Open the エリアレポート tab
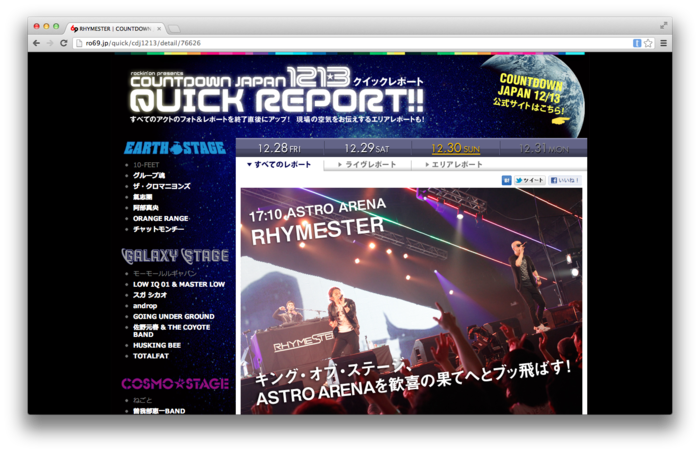 454,165
